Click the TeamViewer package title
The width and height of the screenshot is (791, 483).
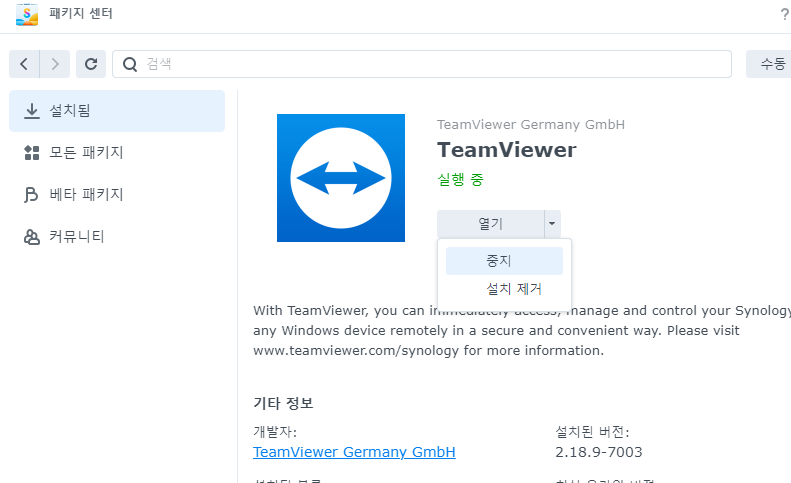pos(506,150)
